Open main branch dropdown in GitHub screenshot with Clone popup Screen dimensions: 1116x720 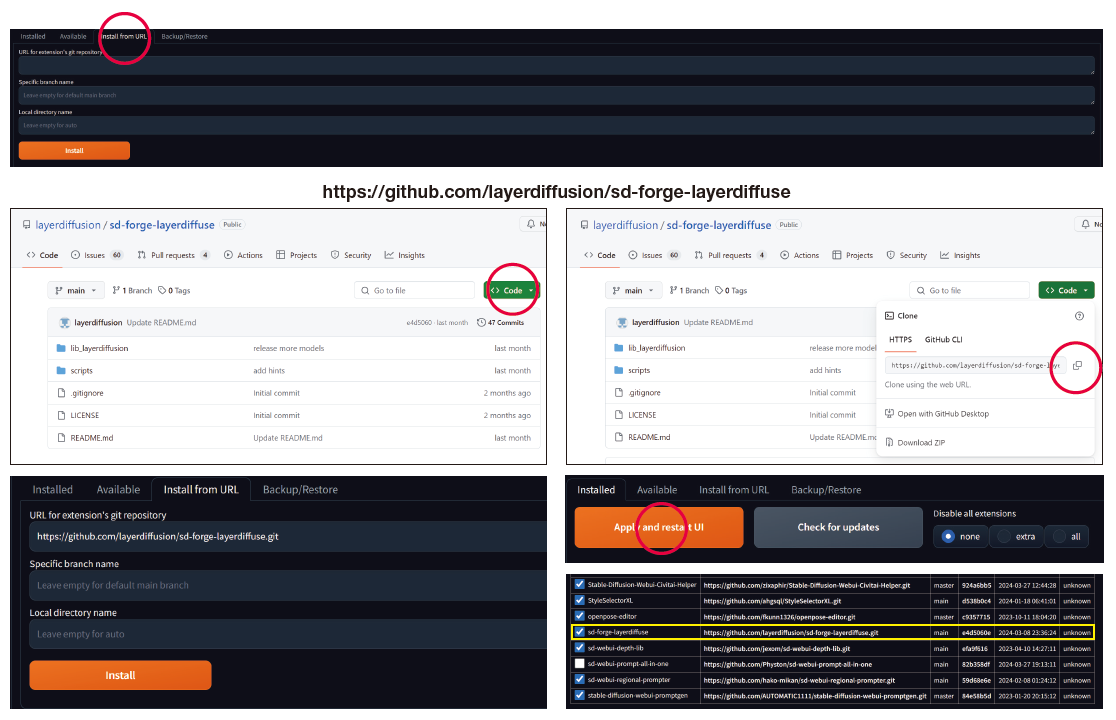click(x=633, y=290)
